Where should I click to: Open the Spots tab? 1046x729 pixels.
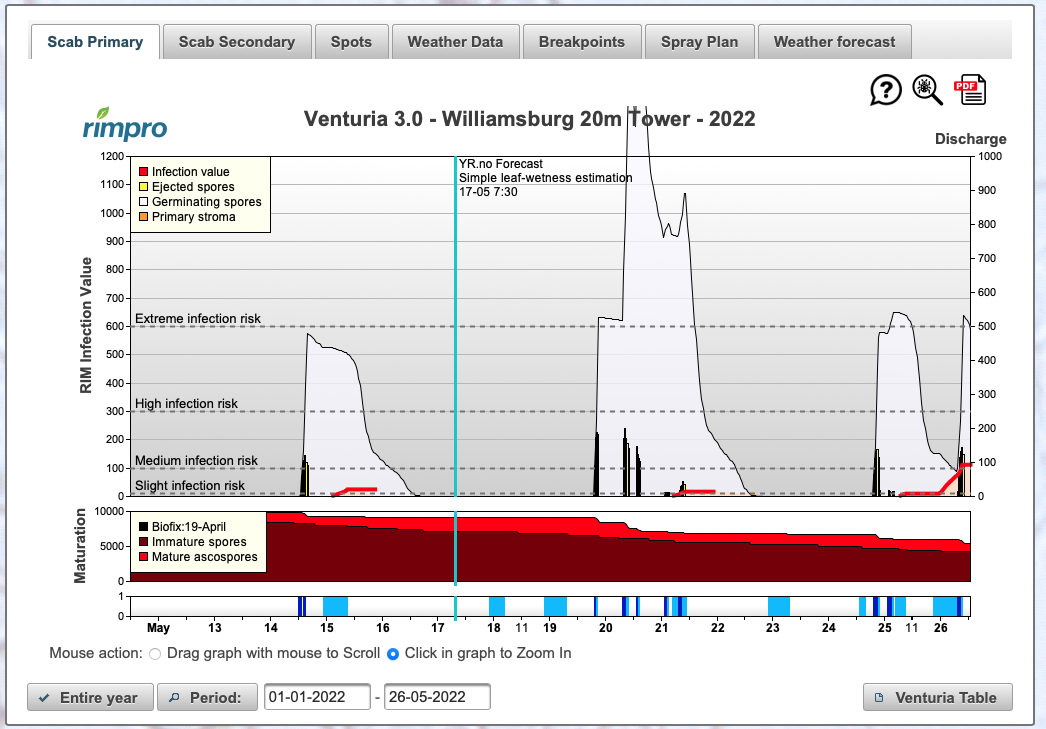351,42
